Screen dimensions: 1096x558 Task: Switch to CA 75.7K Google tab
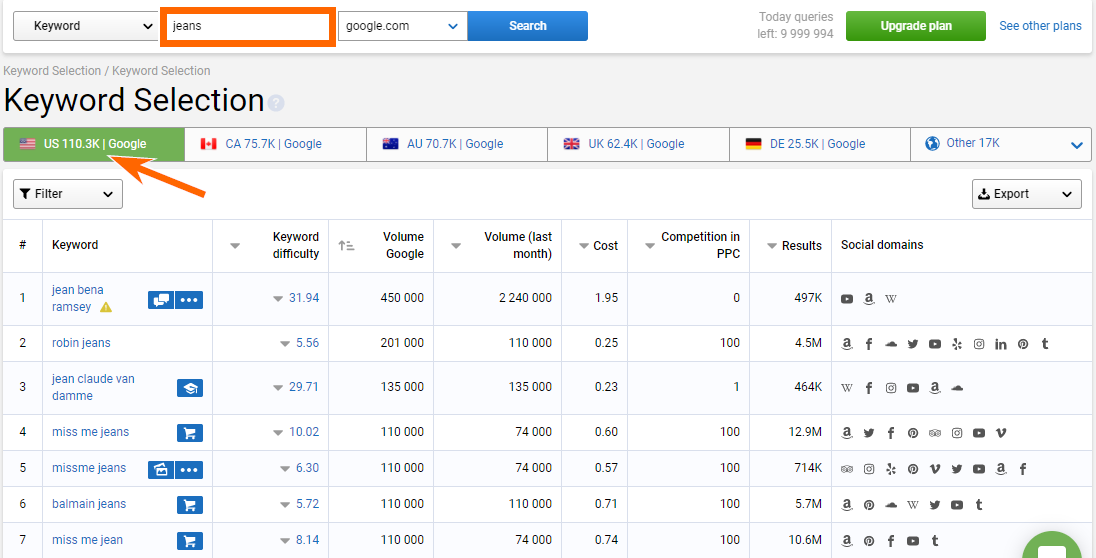(x=275, y=144)
